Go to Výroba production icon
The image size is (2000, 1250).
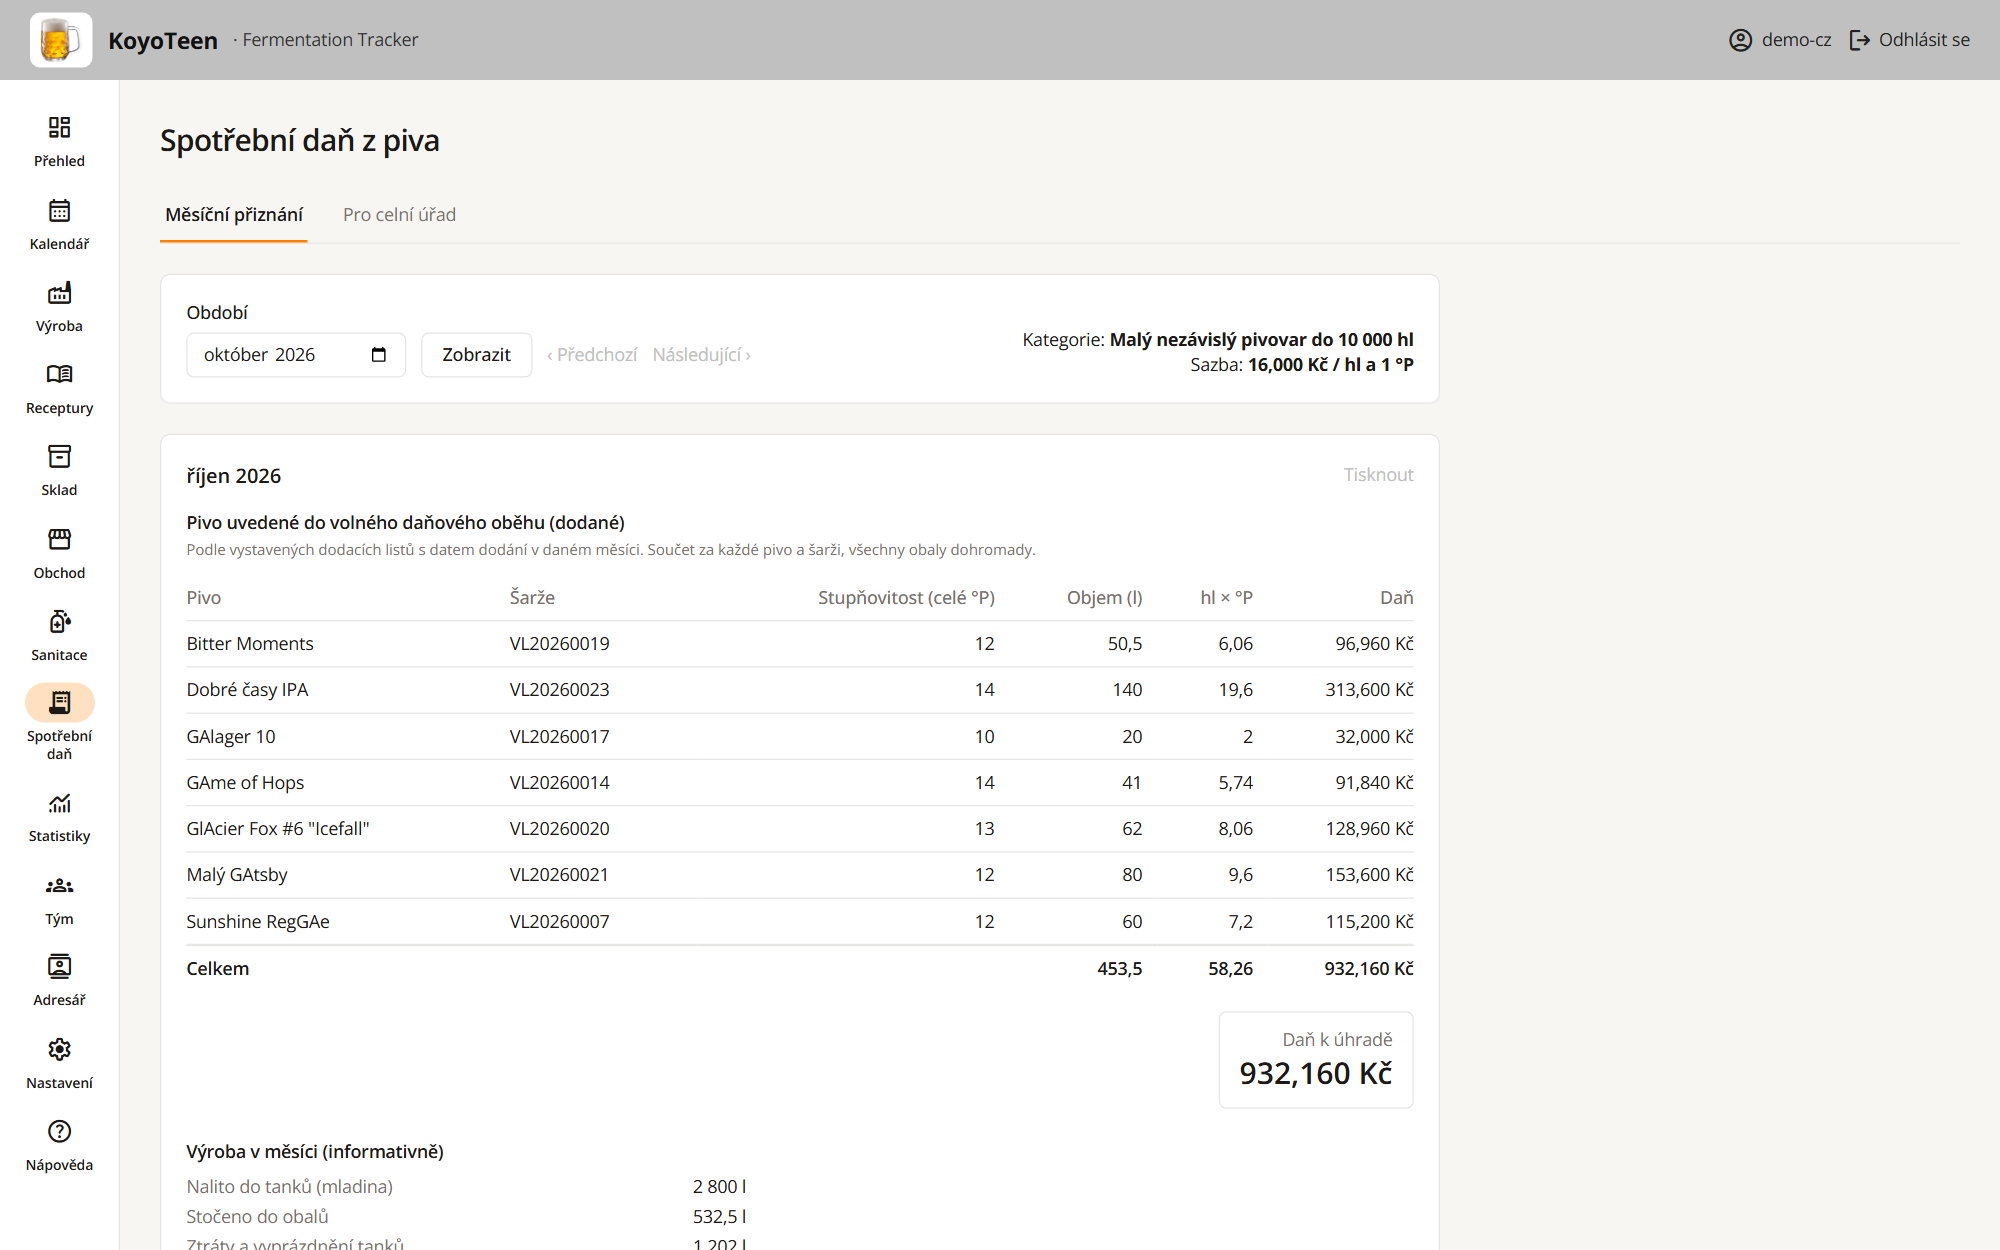click(59, 293)
